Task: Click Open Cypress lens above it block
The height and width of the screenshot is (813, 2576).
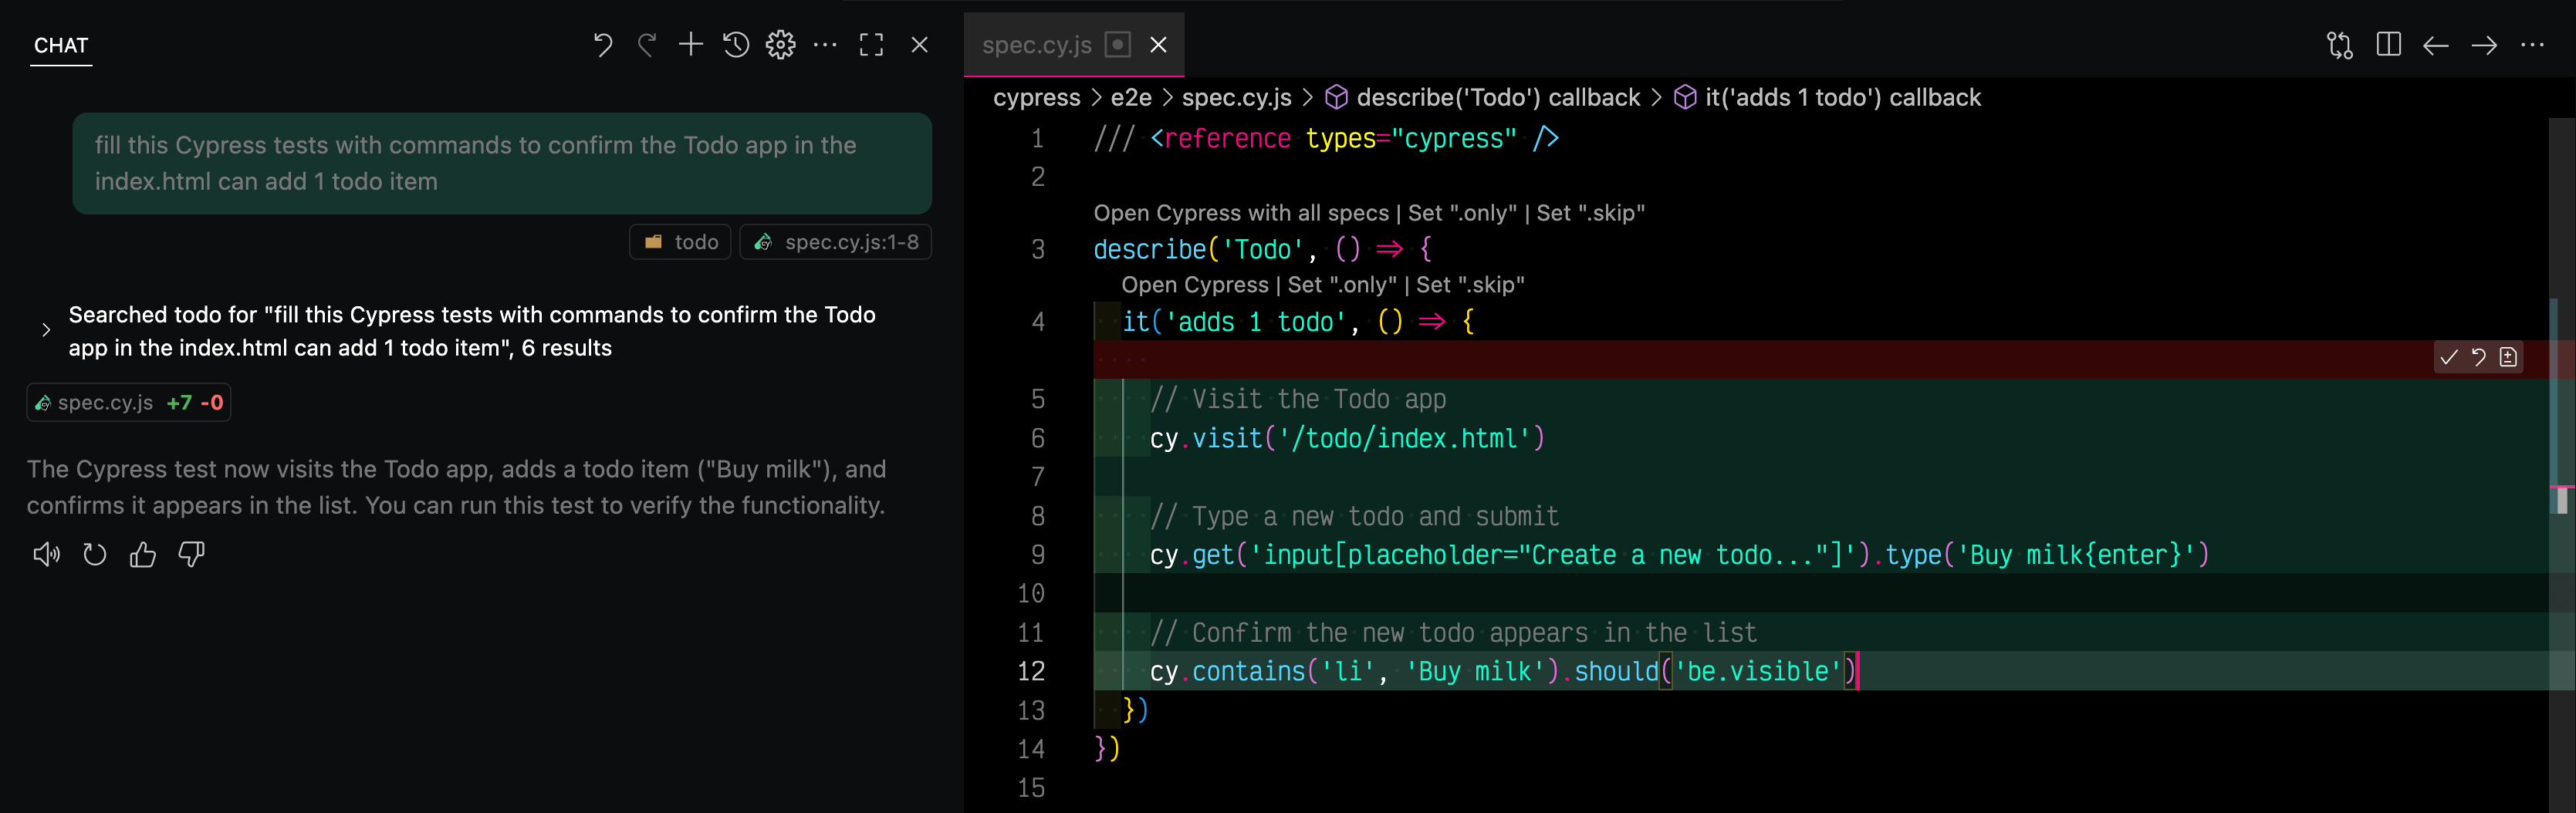Action: [1195, 285]
